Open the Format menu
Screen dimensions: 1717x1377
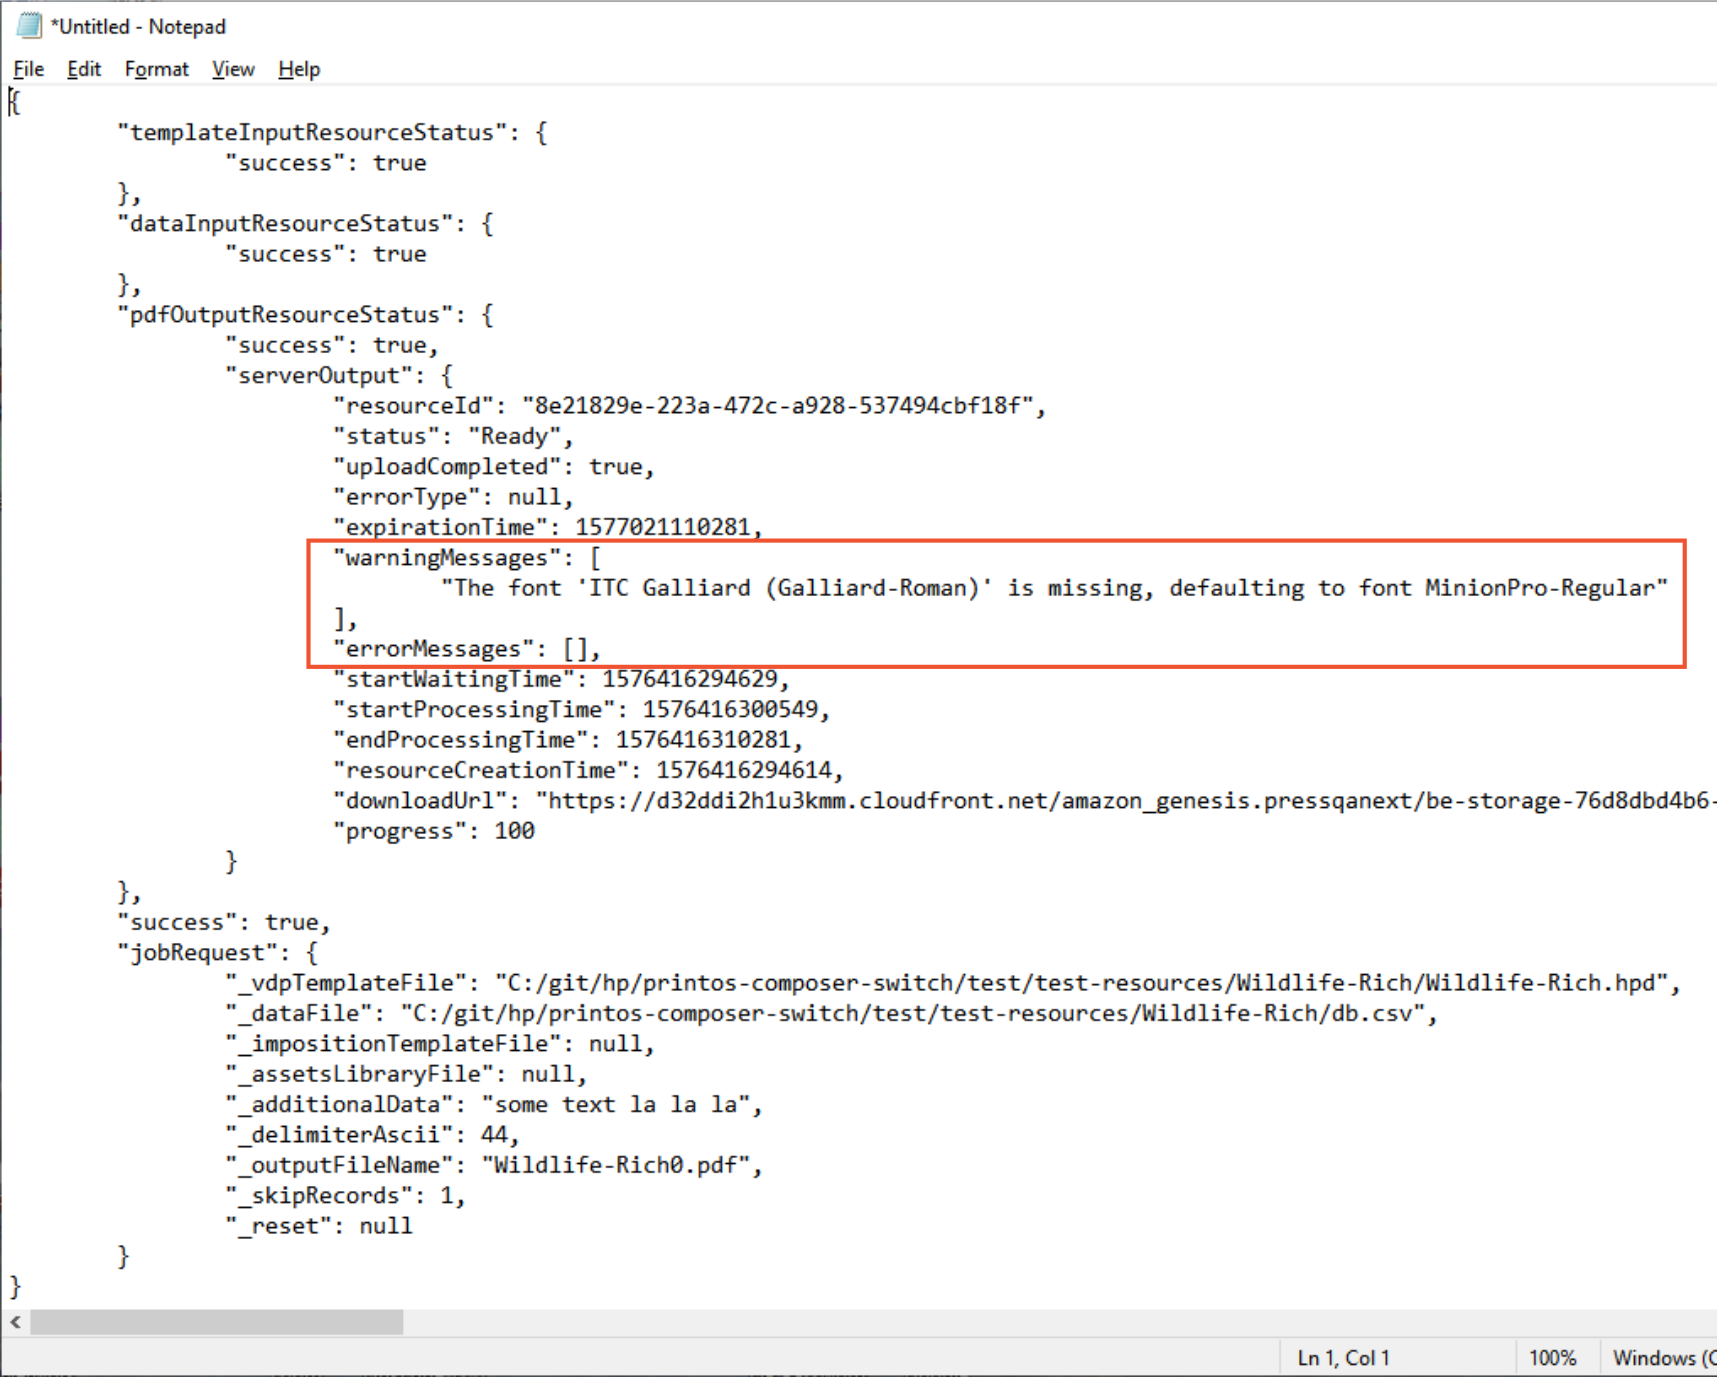156,69
